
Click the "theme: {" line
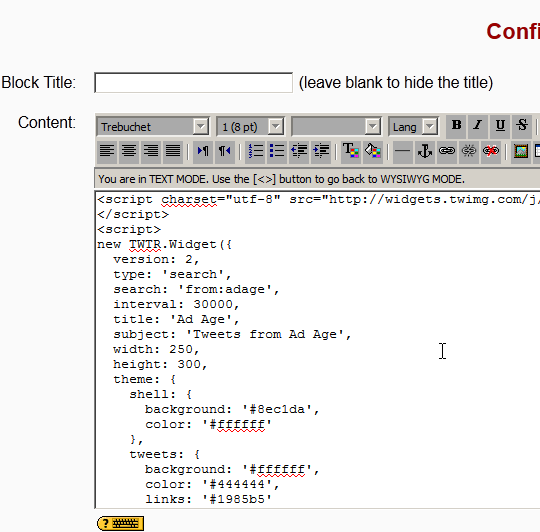click(145, 379)
